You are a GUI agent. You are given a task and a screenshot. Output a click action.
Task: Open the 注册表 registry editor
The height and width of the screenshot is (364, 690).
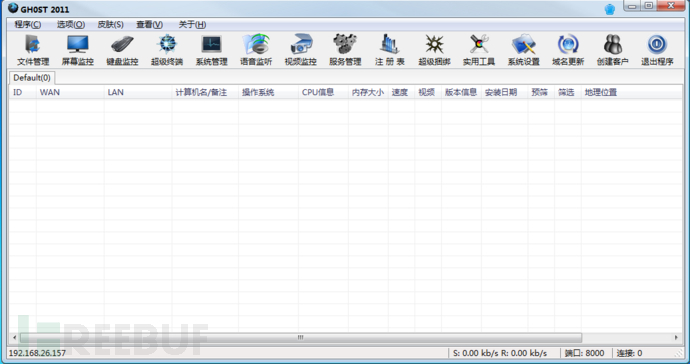[x=390, y=50]
